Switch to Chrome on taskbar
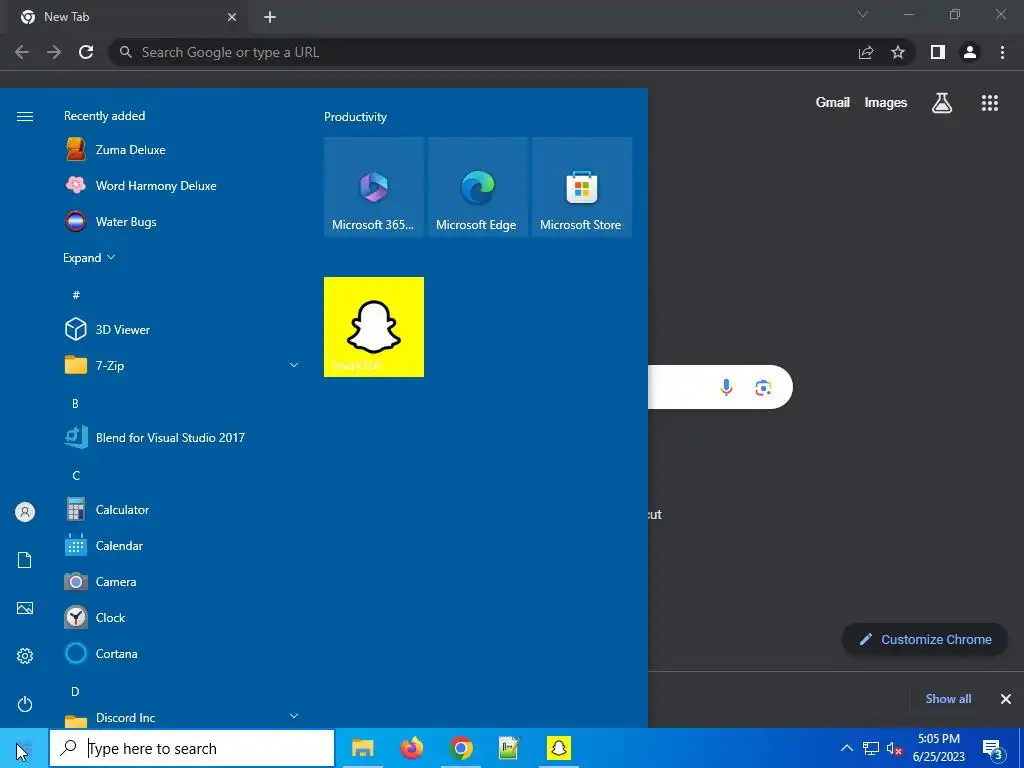This screenshot has height=768, width=1024. click(x=461, y=748)
